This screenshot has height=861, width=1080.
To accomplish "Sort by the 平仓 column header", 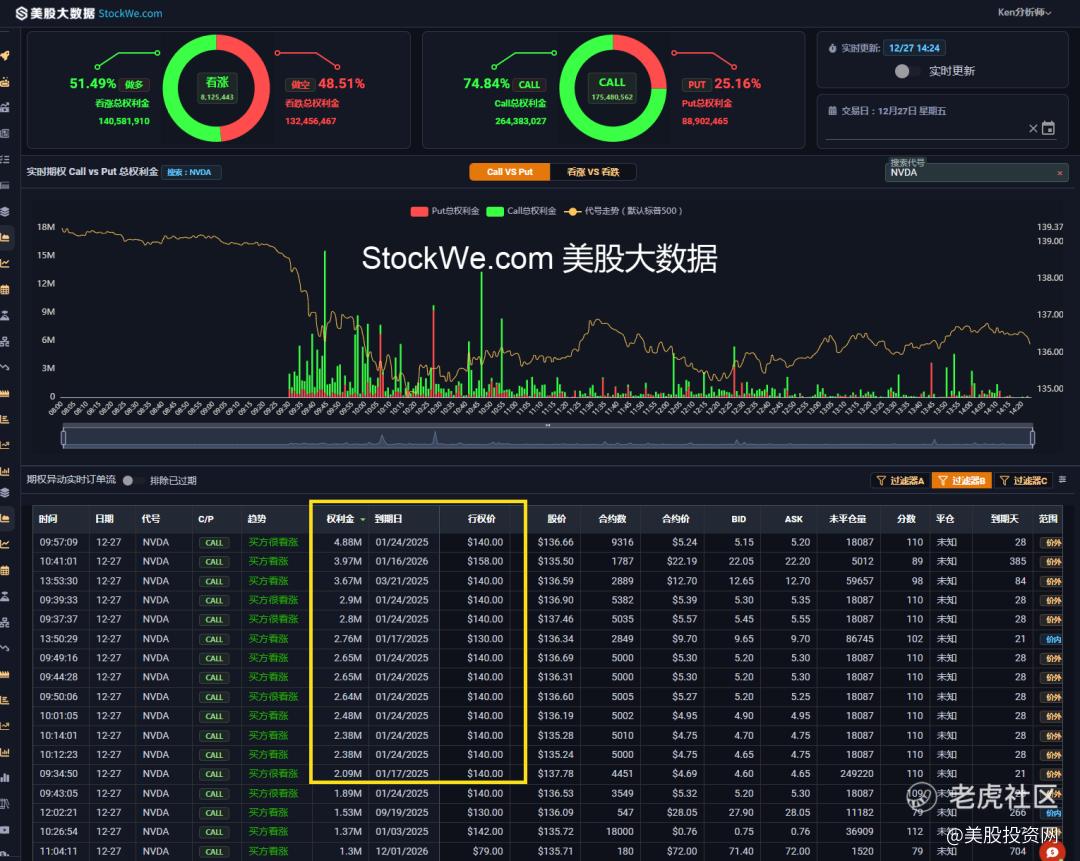I will click(945, 519).
